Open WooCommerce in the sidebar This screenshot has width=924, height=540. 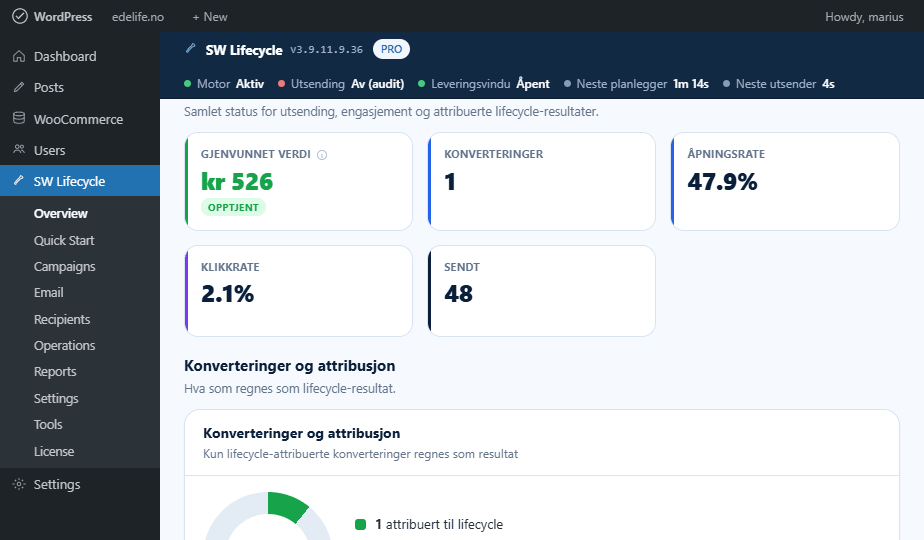80,119
